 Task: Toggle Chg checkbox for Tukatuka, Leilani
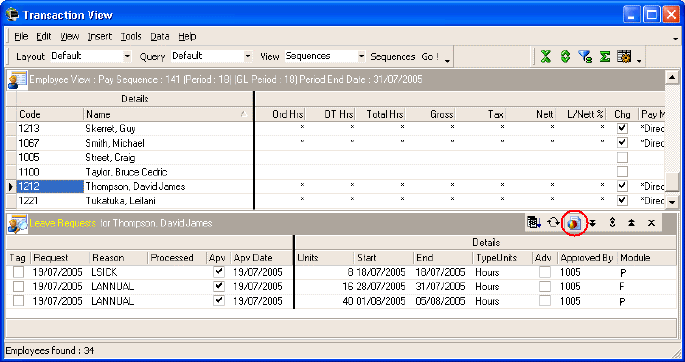[x=622, y=200]
